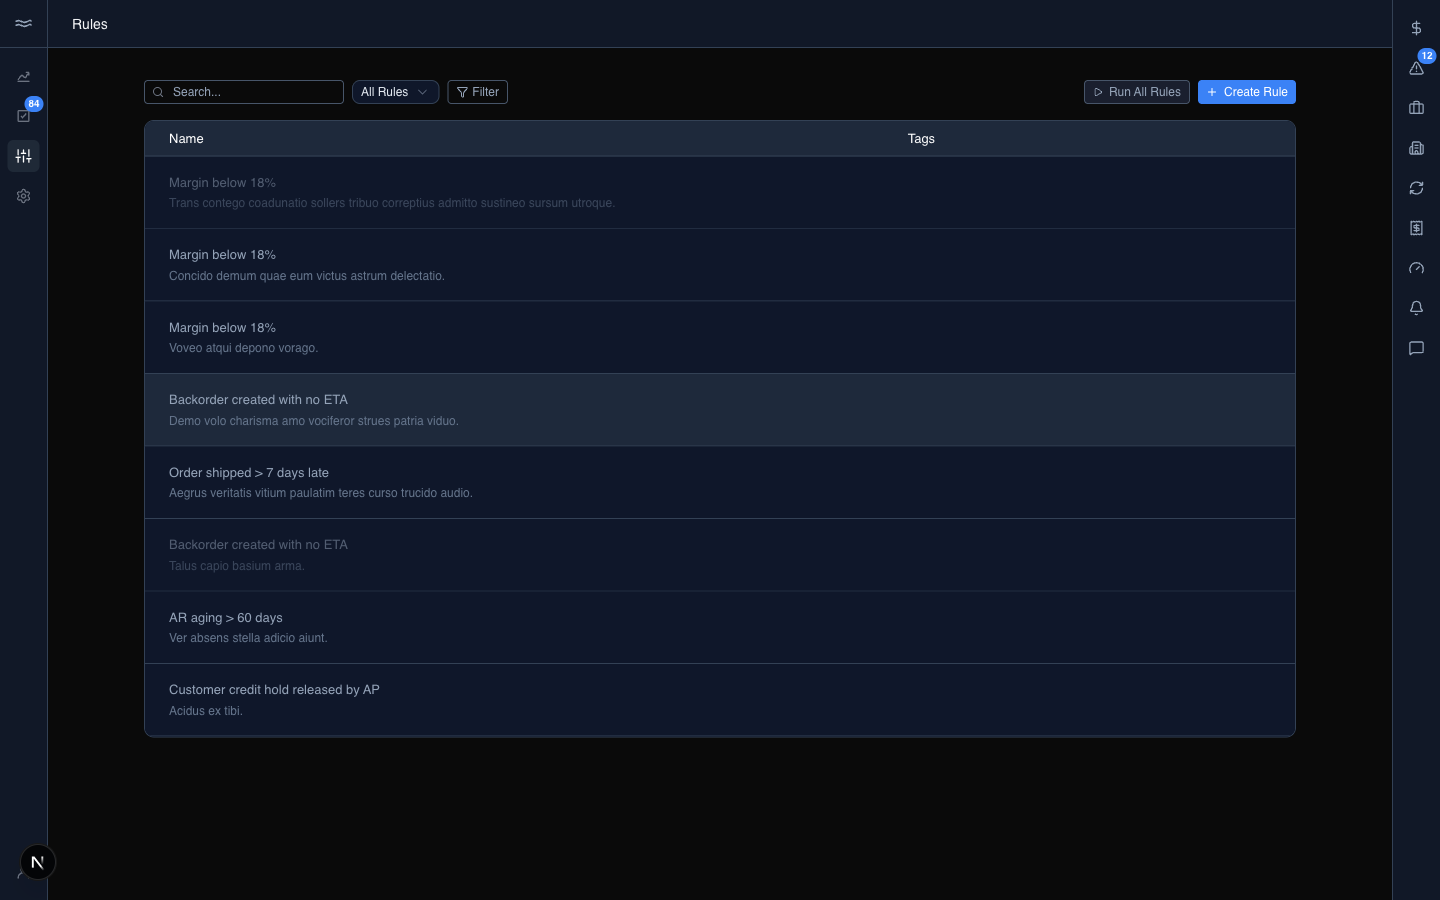
Task: Open the settings gear icon in sidebar
Action: click(23, 196)
